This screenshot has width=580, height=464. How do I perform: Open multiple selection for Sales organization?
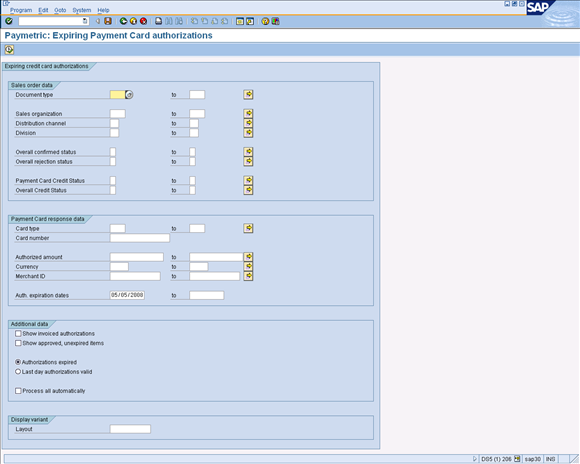click(x=248, y=113)
